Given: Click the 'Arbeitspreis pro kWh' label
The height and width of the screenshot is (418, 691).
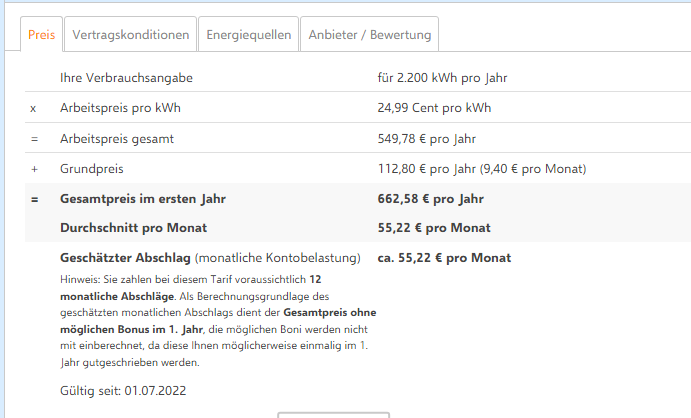Looking at the screenshot, I should point(120,108).
